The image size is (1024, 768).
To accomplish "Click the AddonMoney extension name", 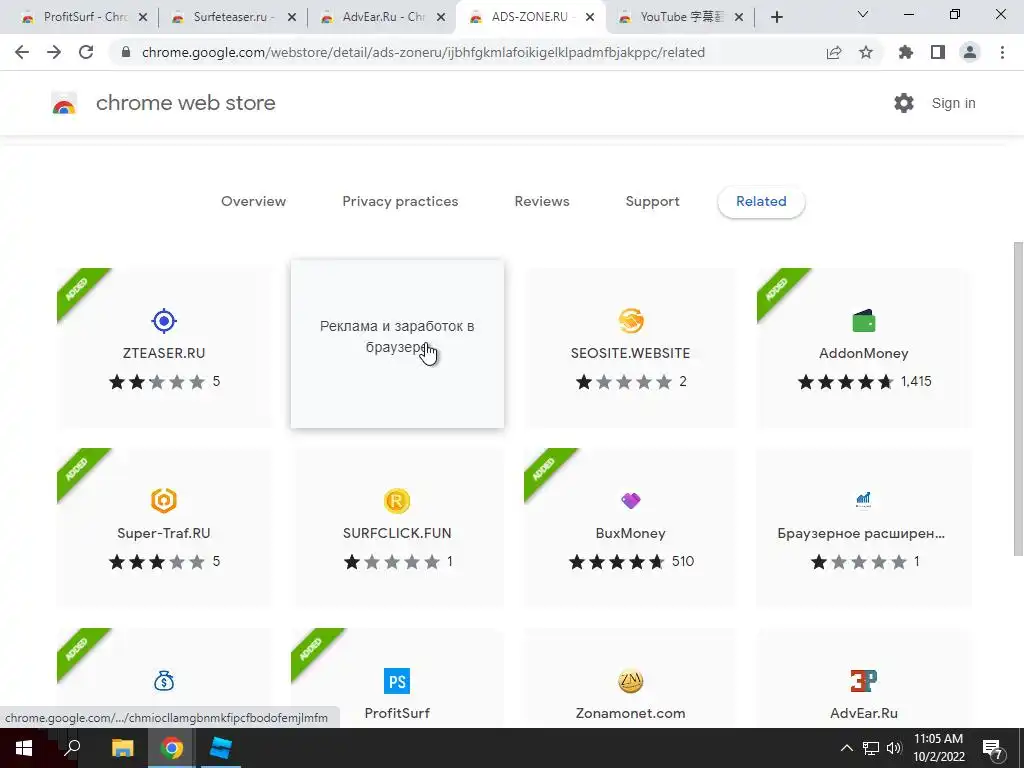I will tap(864, 353).
